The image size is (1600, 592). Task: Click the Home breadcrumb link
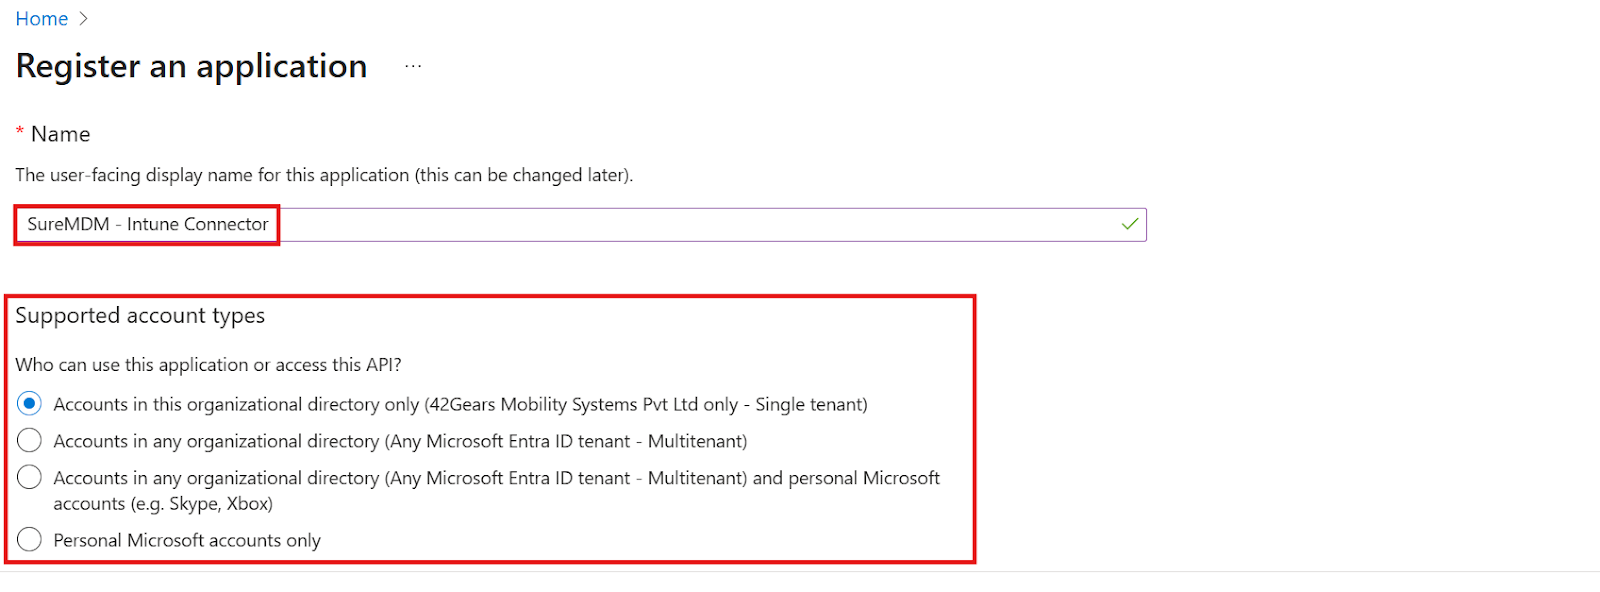[41, 19]
